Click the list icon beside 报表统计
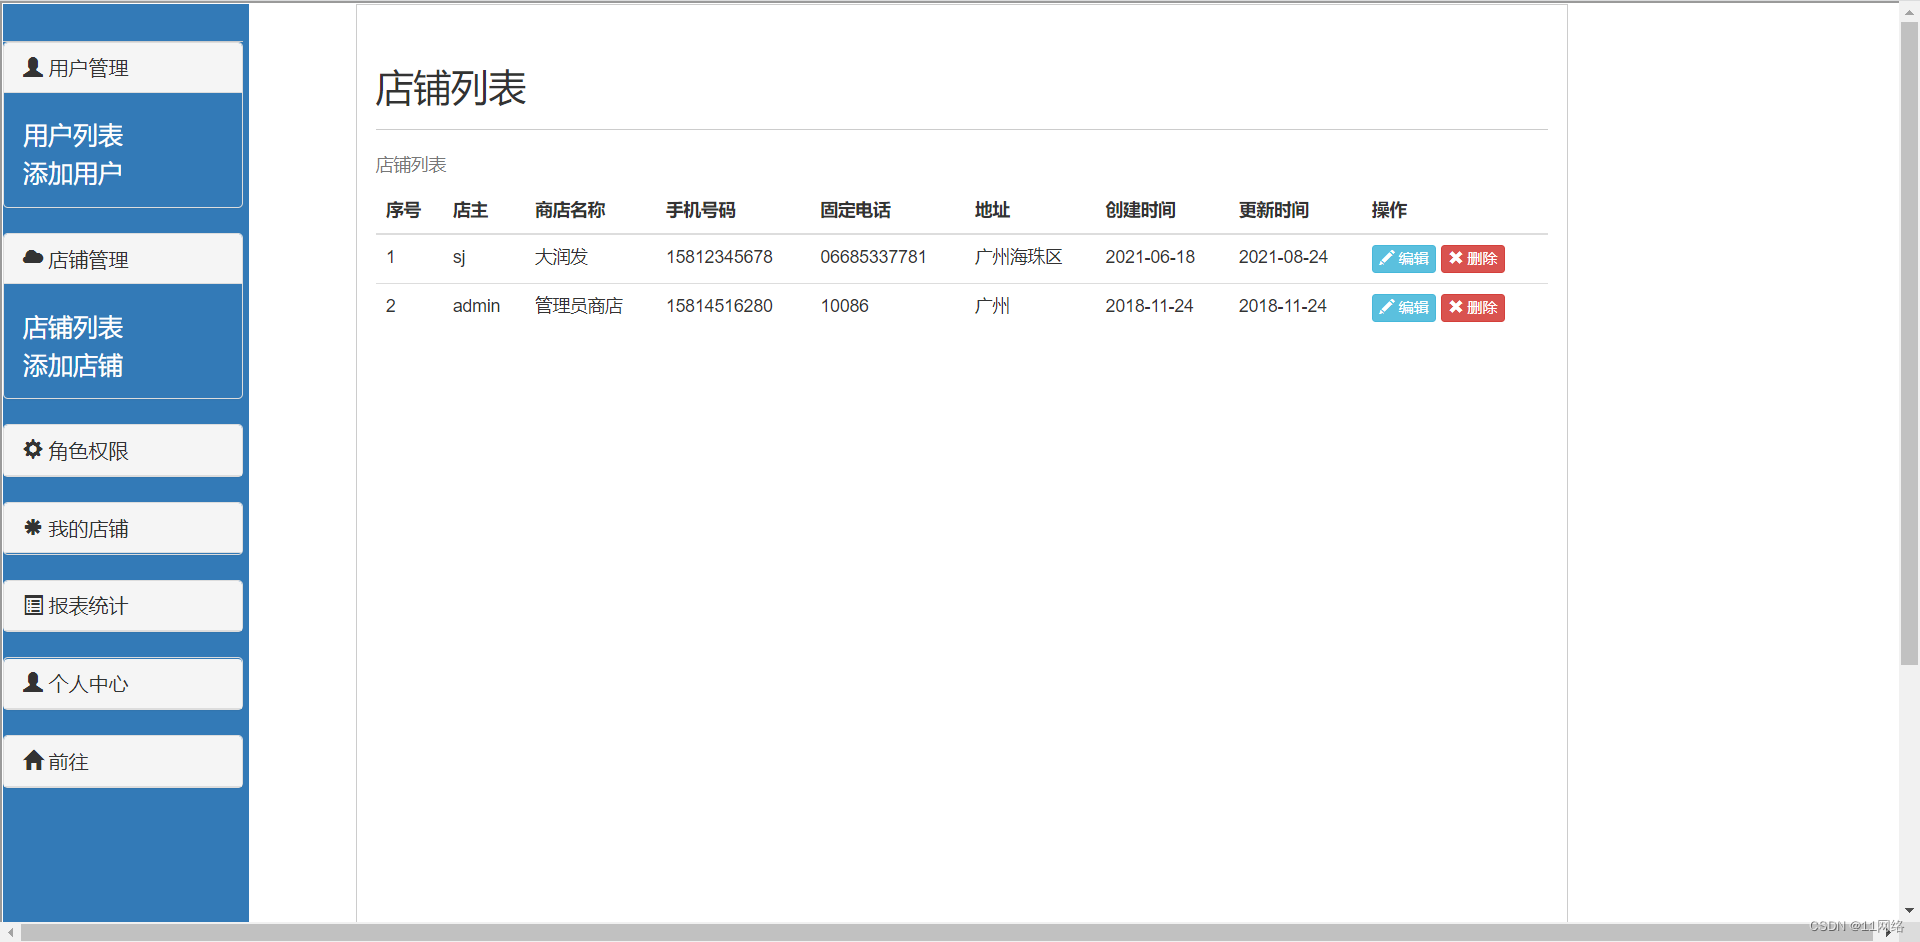Screen dimensions: 1920x942 pos(33,605)
